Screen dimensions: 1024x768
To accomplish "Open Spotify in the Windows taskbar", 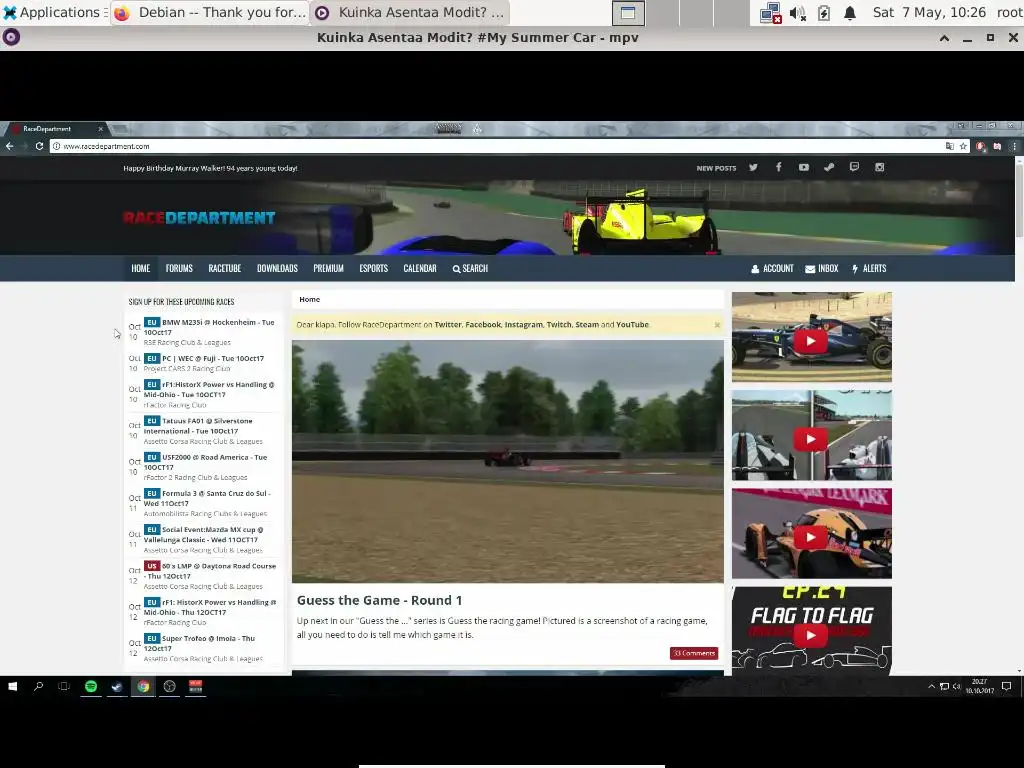I will point(91,686).
